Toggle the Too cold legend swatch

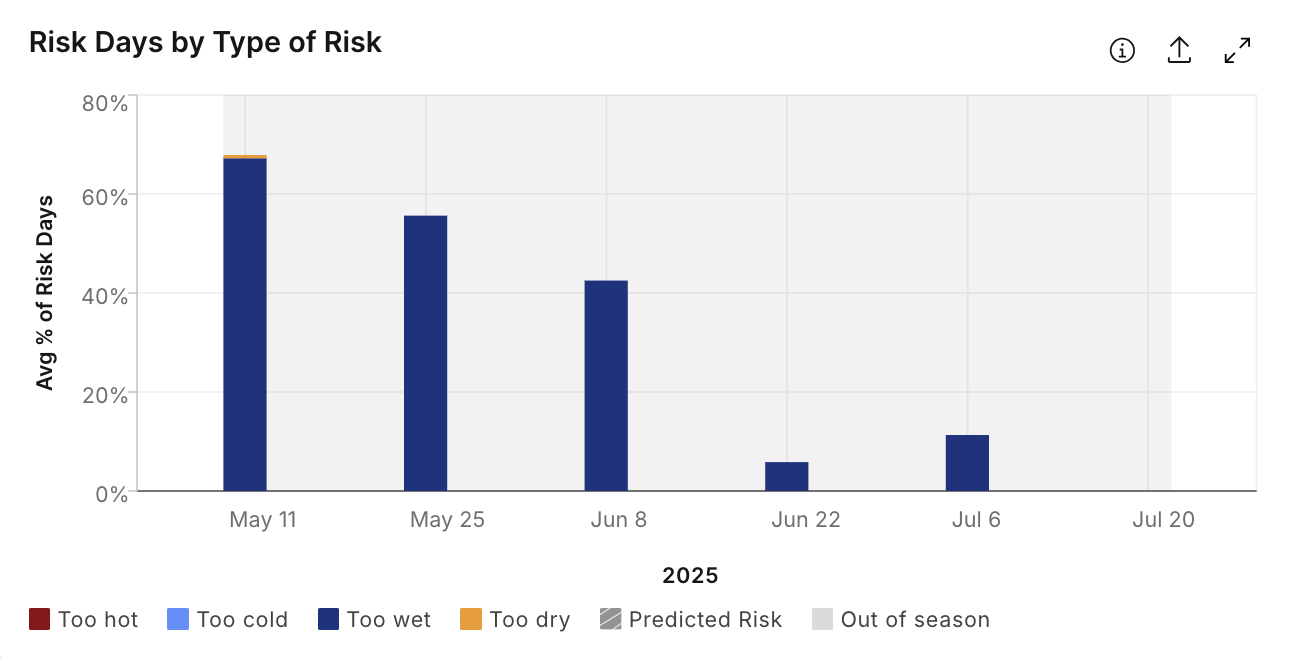(177, 619)
